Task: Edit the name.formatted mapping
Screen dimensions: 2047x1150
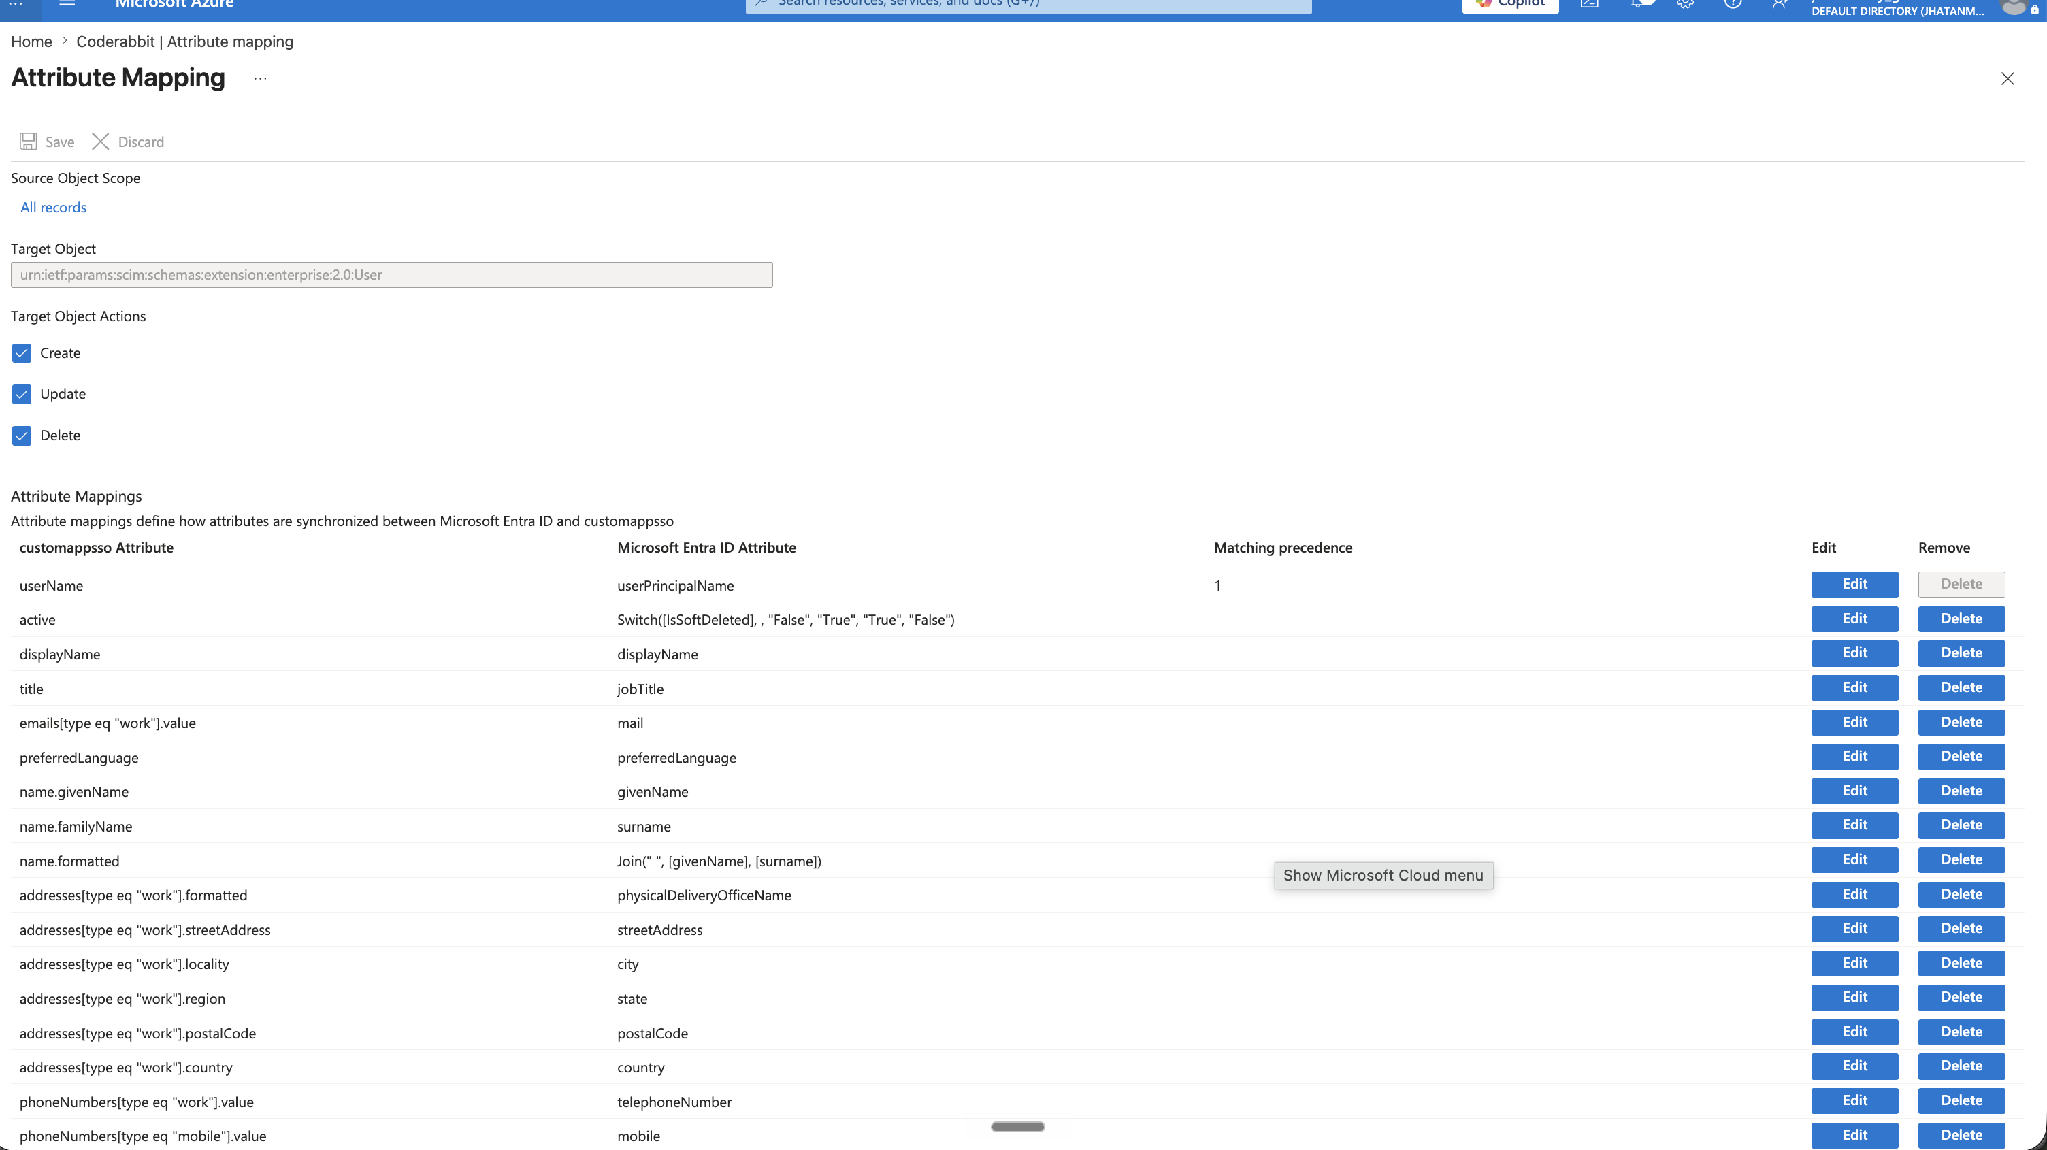Action: pyautogui.click(x=1855, y=860)
